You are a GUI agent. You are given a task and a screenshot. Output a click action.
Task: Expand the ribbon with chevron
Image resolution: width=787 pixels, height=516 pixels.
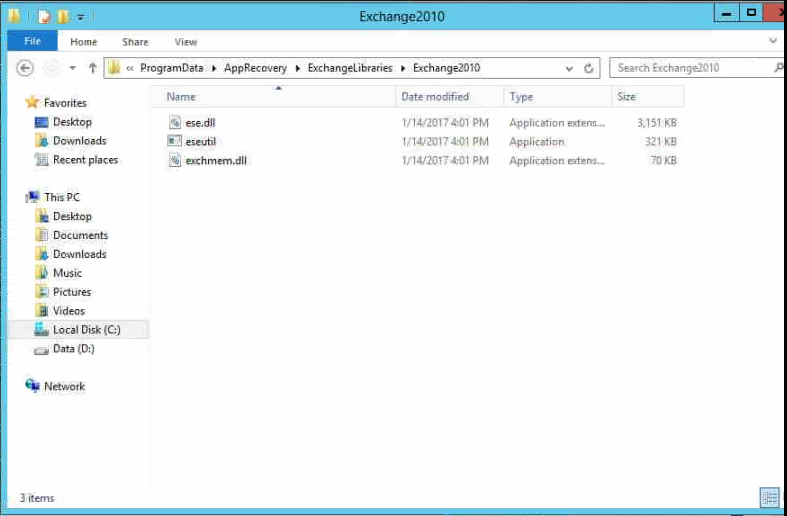tap(773, 41)
